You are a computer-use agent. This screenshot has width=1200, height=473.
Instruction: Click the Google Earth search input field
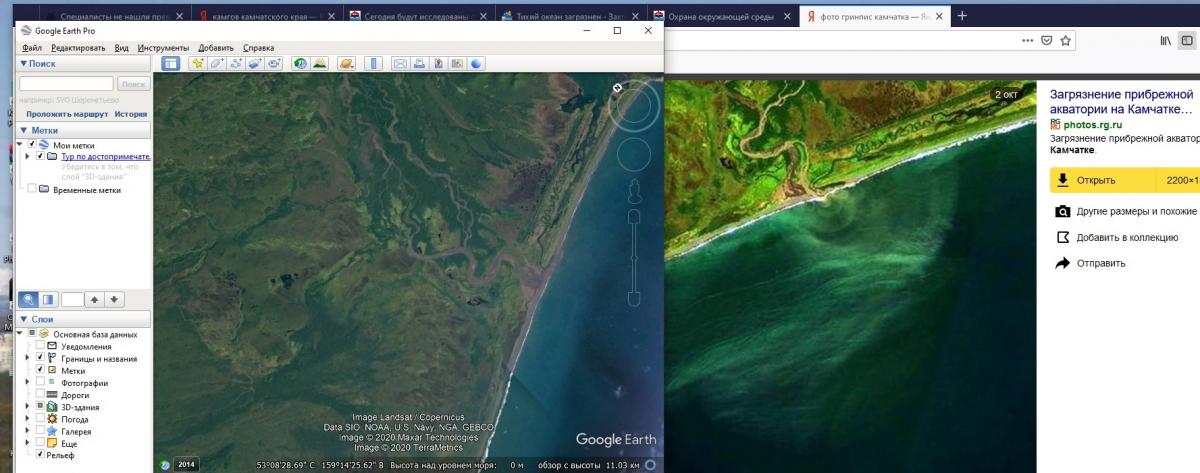[x=66, y=84]
